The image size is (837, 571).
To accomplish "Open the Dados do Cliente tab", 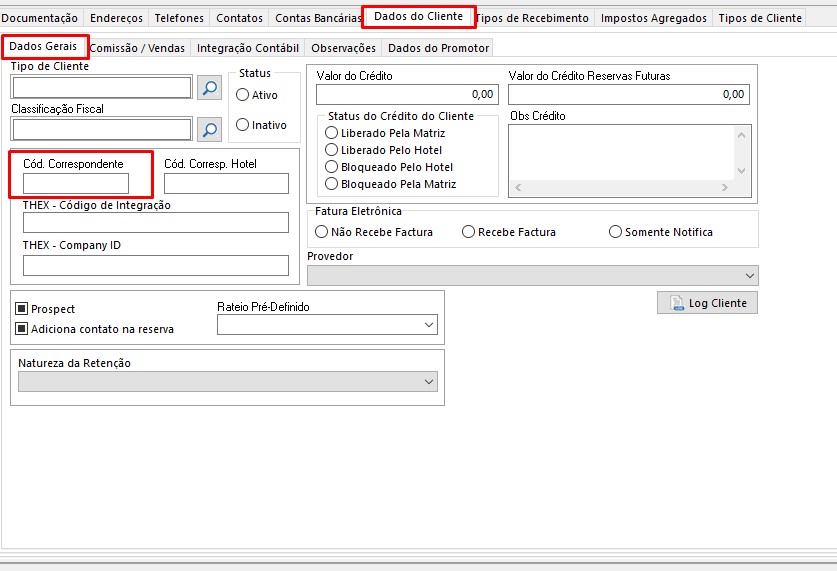I will 418,17.
